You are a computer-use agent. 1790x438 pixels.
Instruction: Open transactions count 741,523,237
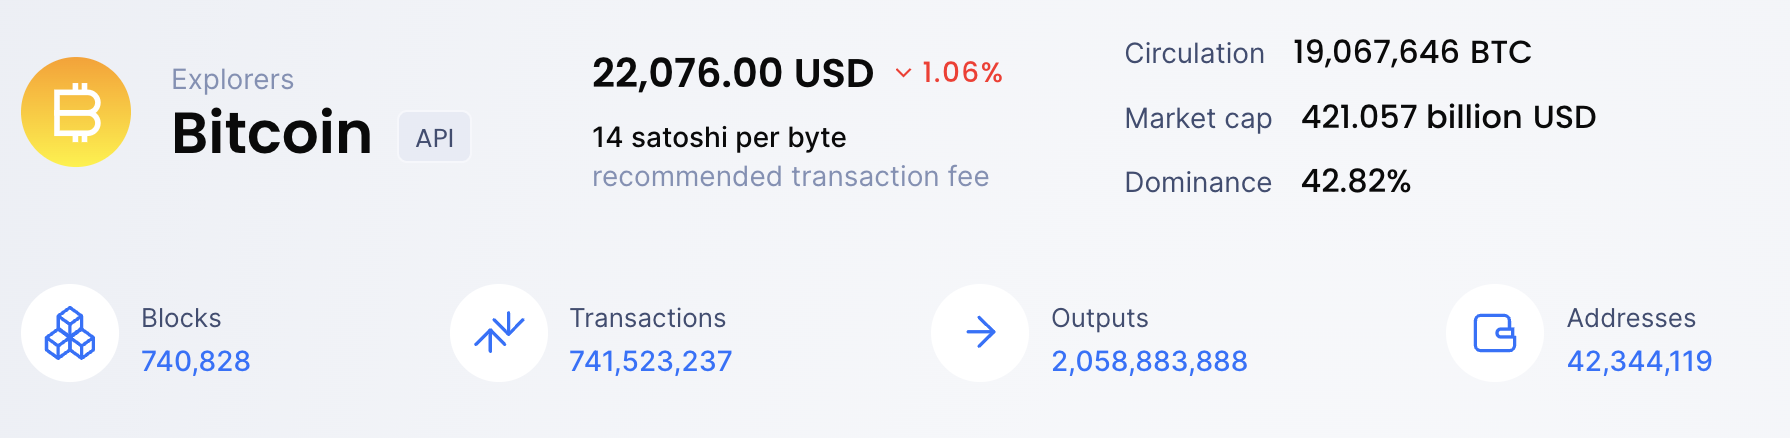(x=651, y=361)
